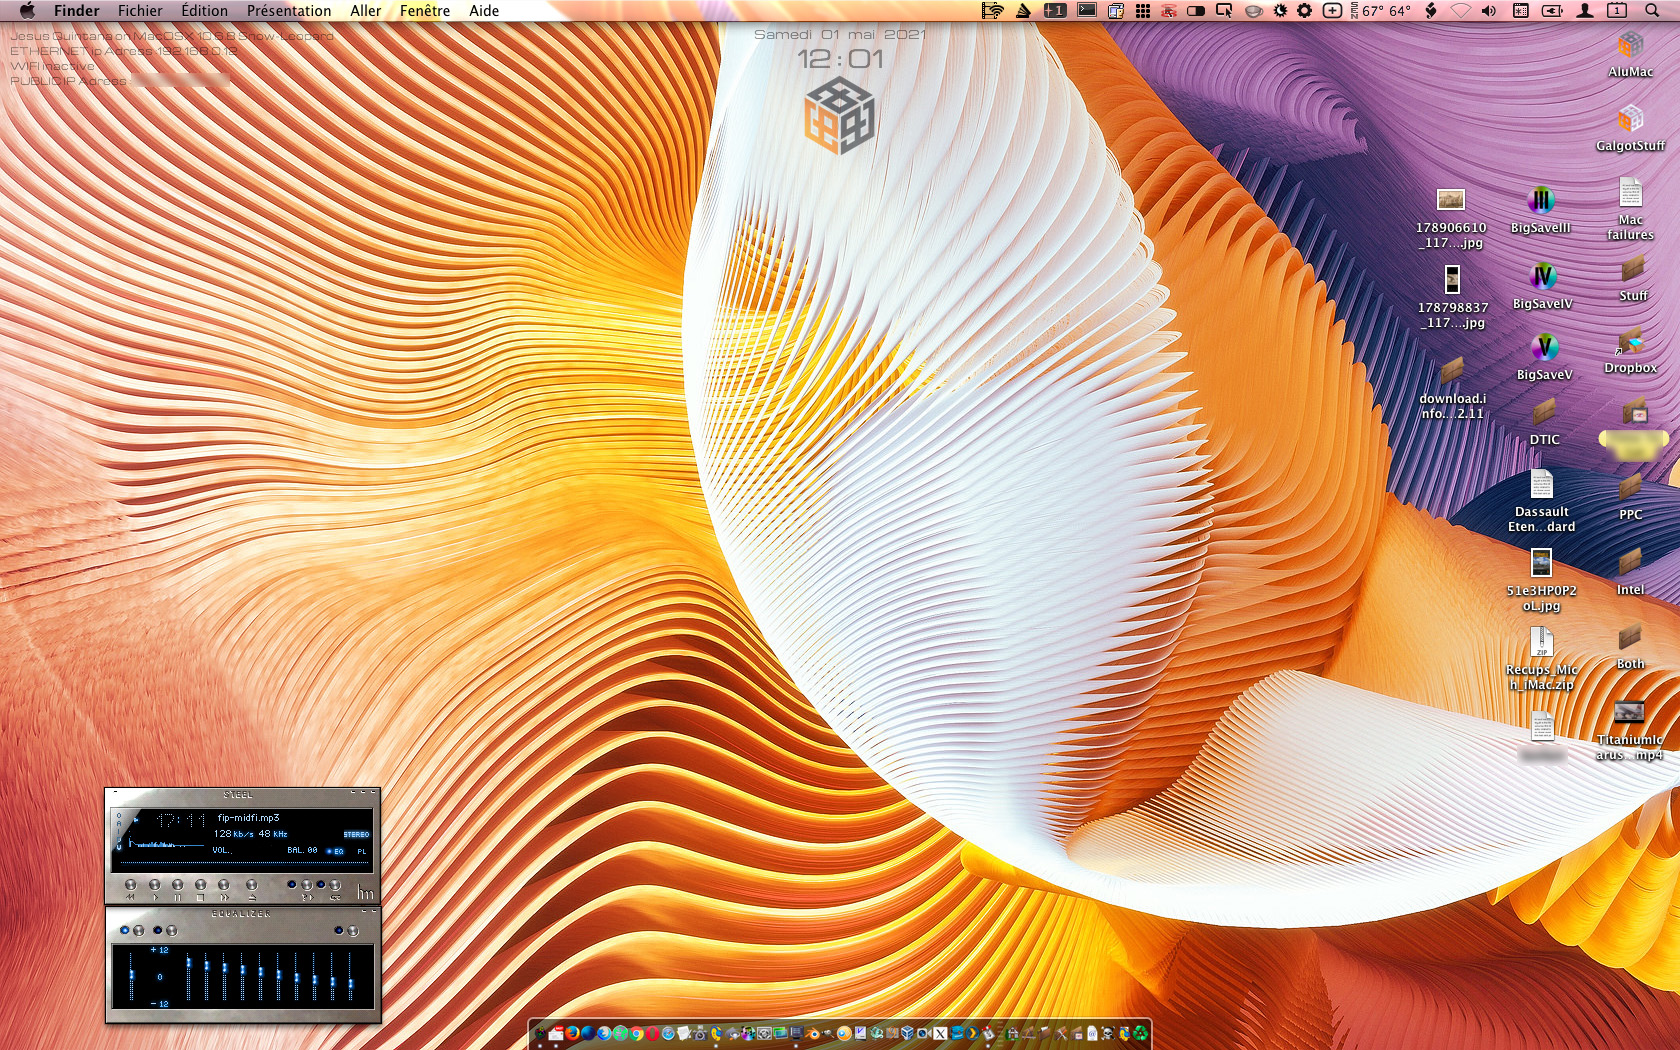Launch Google Chrome from the Dock
1680x1050 pixels.
tap(636, 1033)
